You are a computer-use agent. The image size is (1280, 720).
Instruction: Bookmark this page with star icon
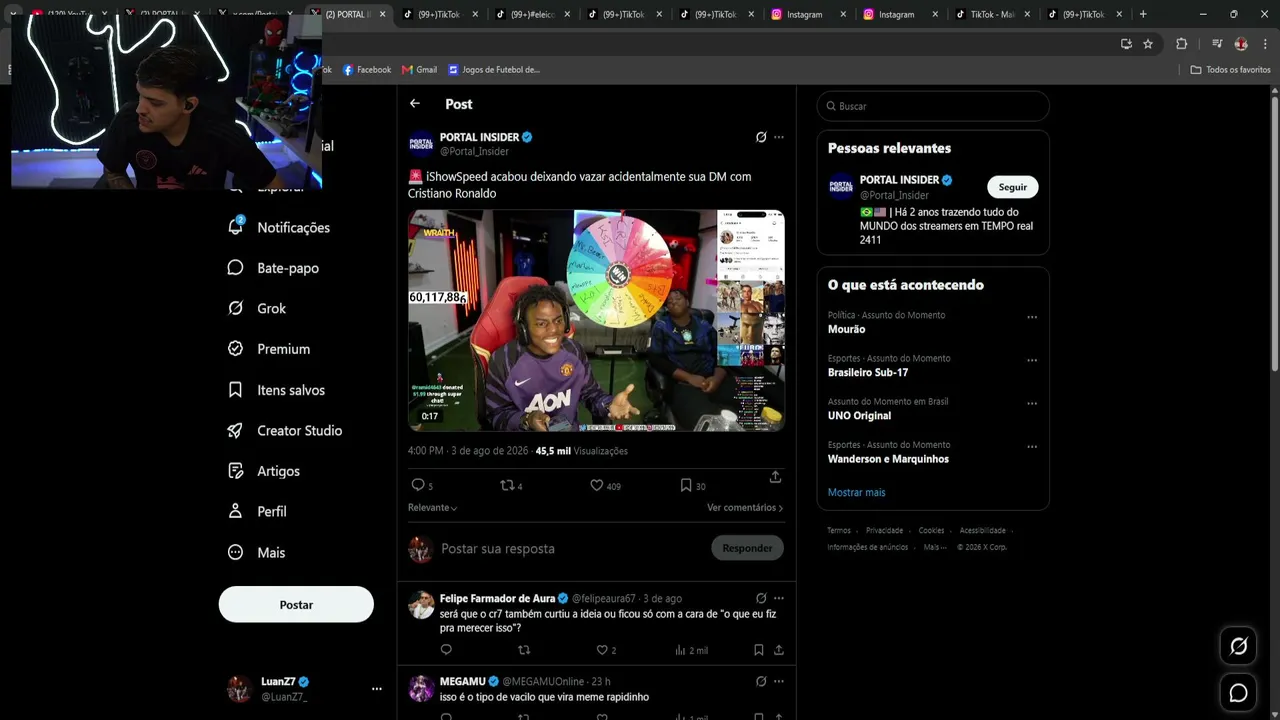1148,44
